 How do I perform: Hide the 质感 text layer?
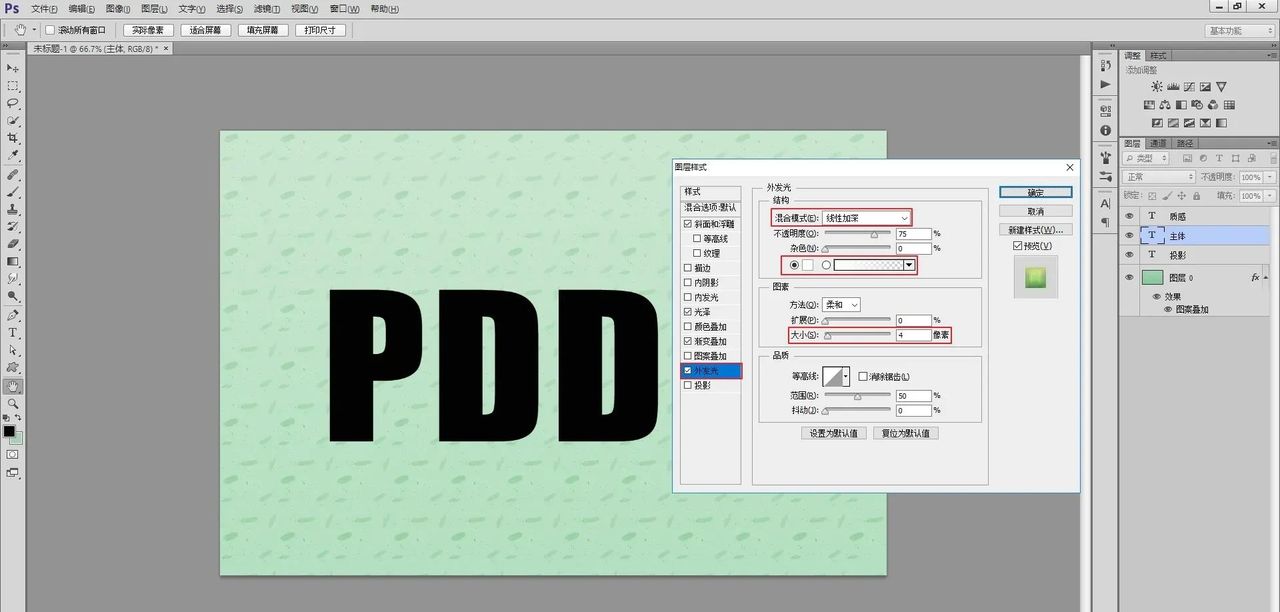(1130, 216)
